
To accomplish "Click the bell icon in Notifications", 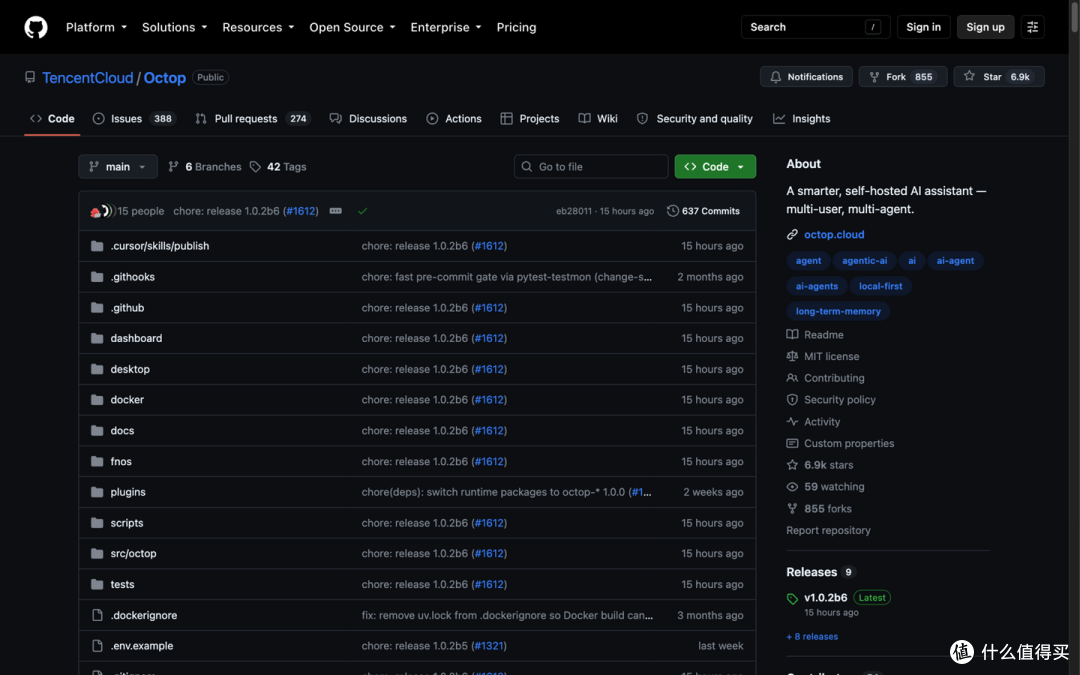I will point(776,76).
